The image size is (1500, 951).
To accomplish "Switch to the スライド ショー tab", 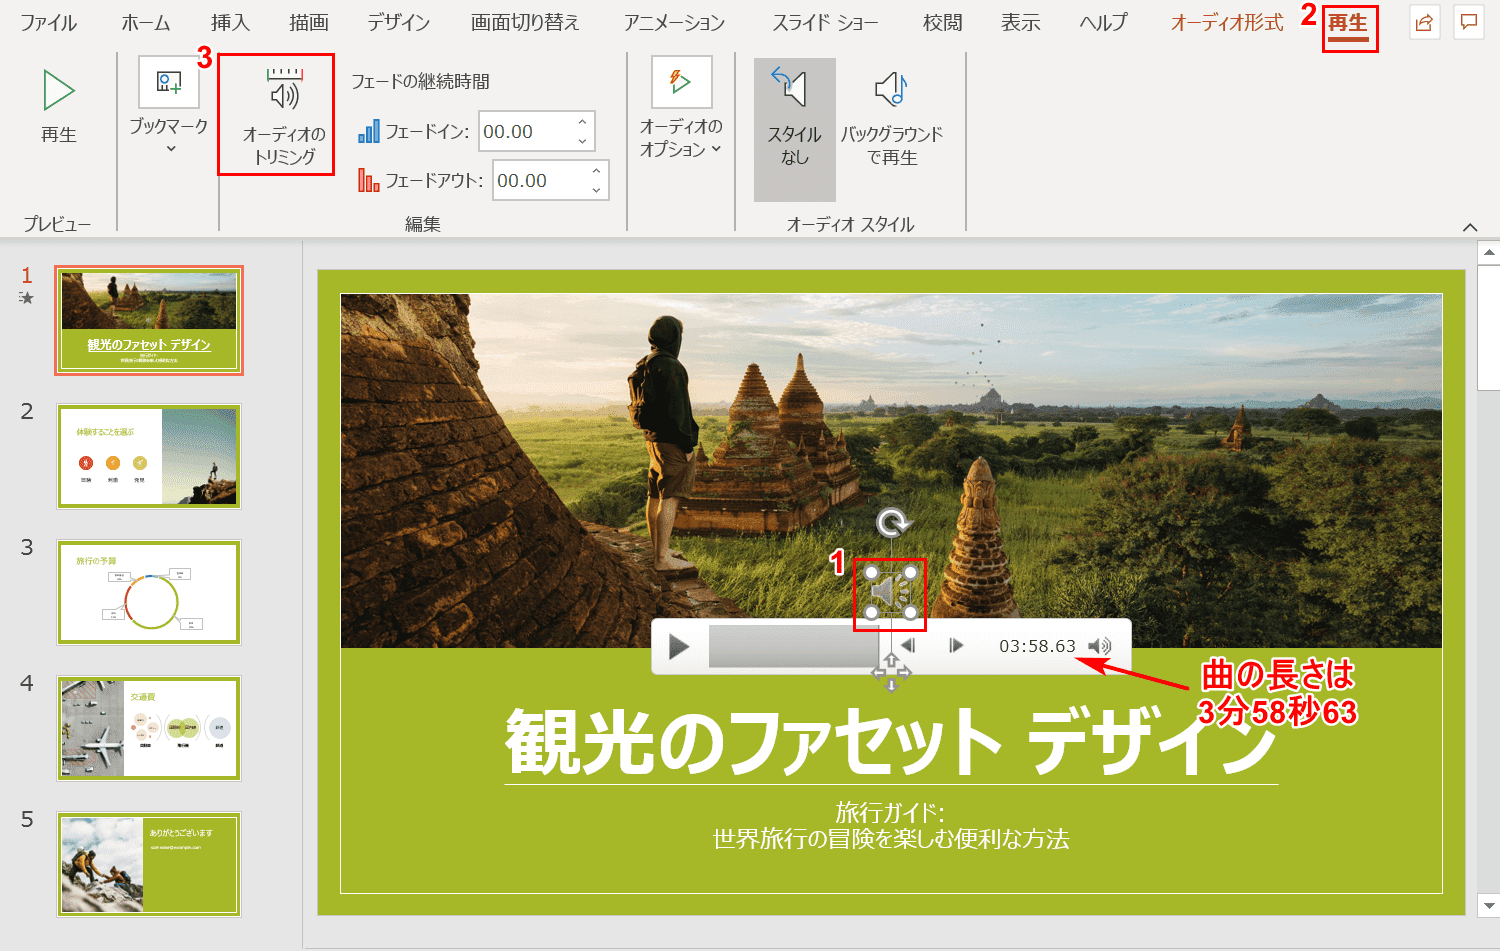I will [825, 22].
